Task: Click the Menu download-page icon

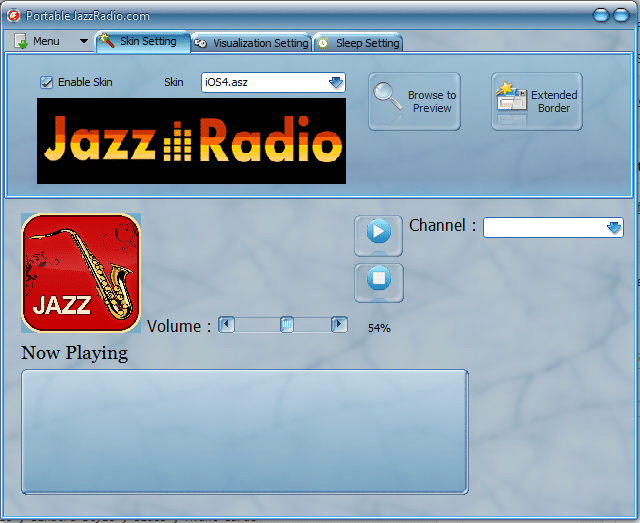Action: (x=21, y=41)
